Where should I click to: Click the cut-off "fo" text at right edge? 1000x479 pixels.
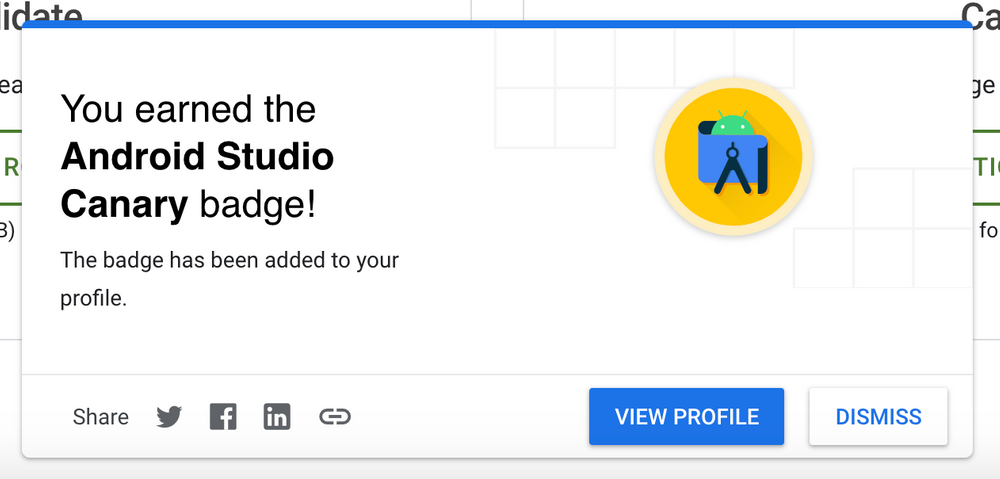pyautogui.click(x=987, y=231)
